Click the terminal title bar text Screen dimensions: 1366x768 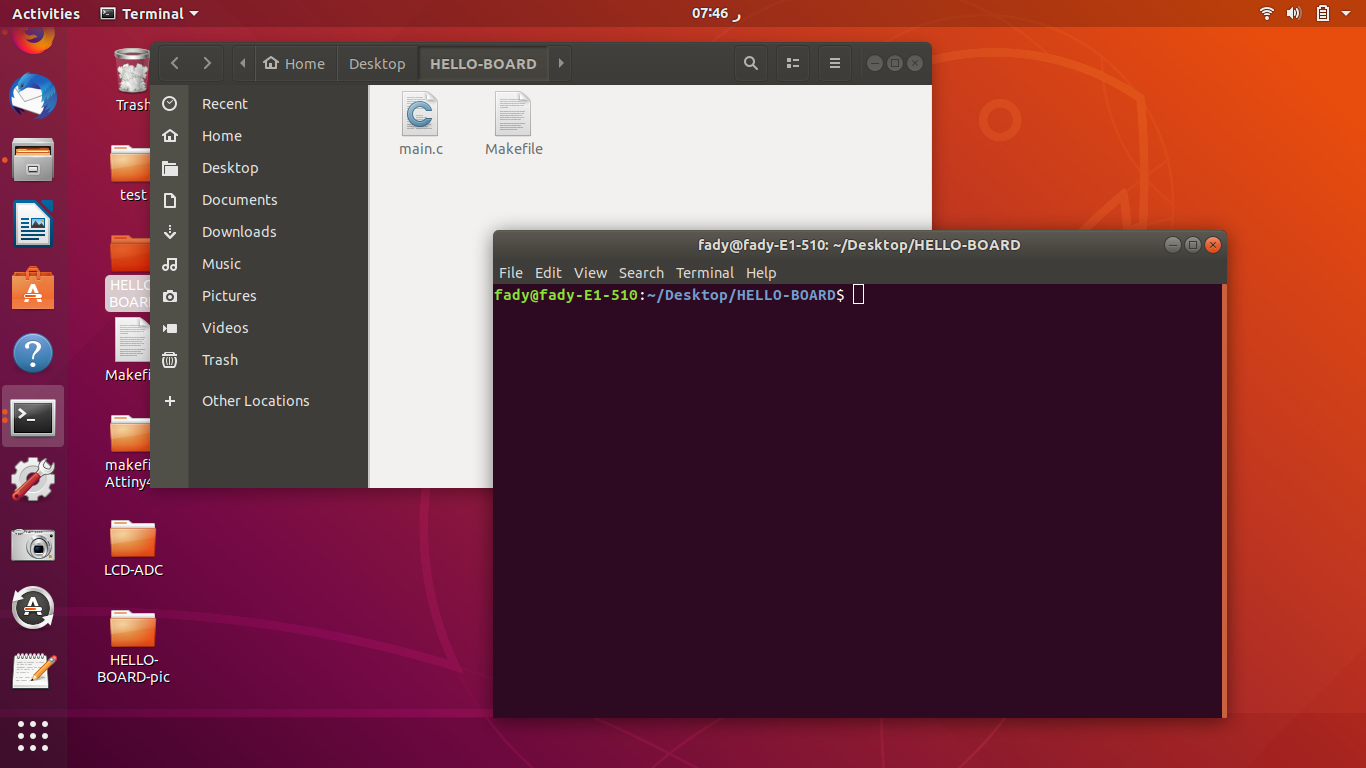click(859, 245)
